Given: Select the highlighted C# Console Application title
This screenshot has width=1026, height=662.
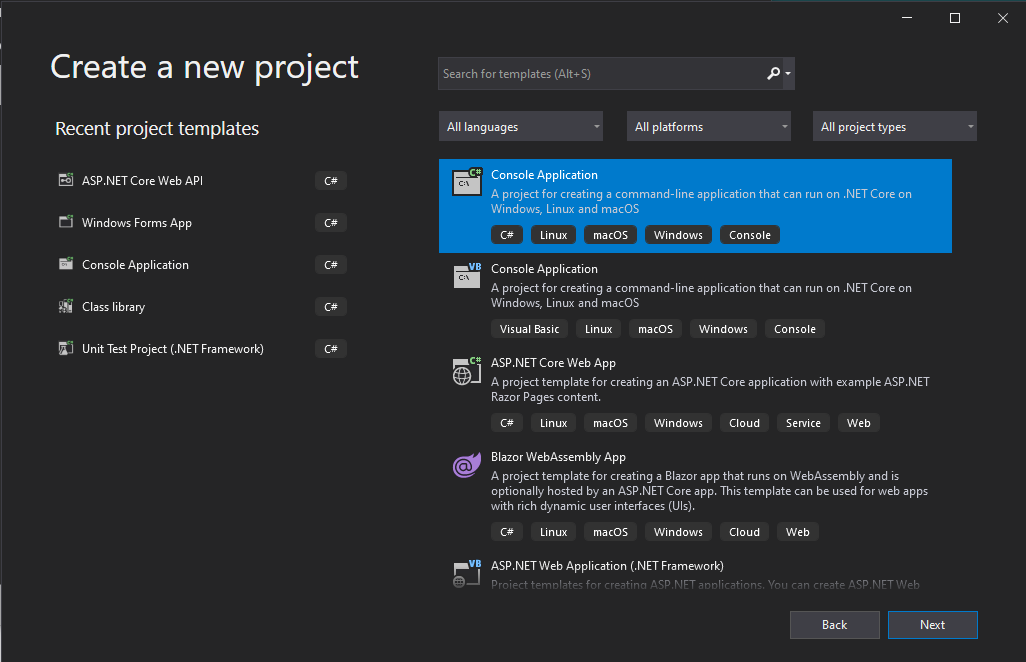Looking at the screenshot, I should pyautogui.click(x=544, y=175).
